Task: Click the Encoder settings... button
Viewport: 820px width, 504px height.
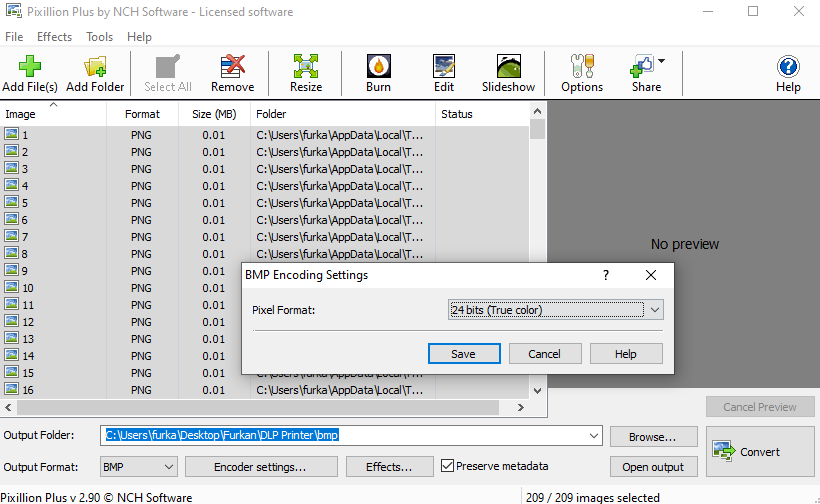Action: (261, 467)
